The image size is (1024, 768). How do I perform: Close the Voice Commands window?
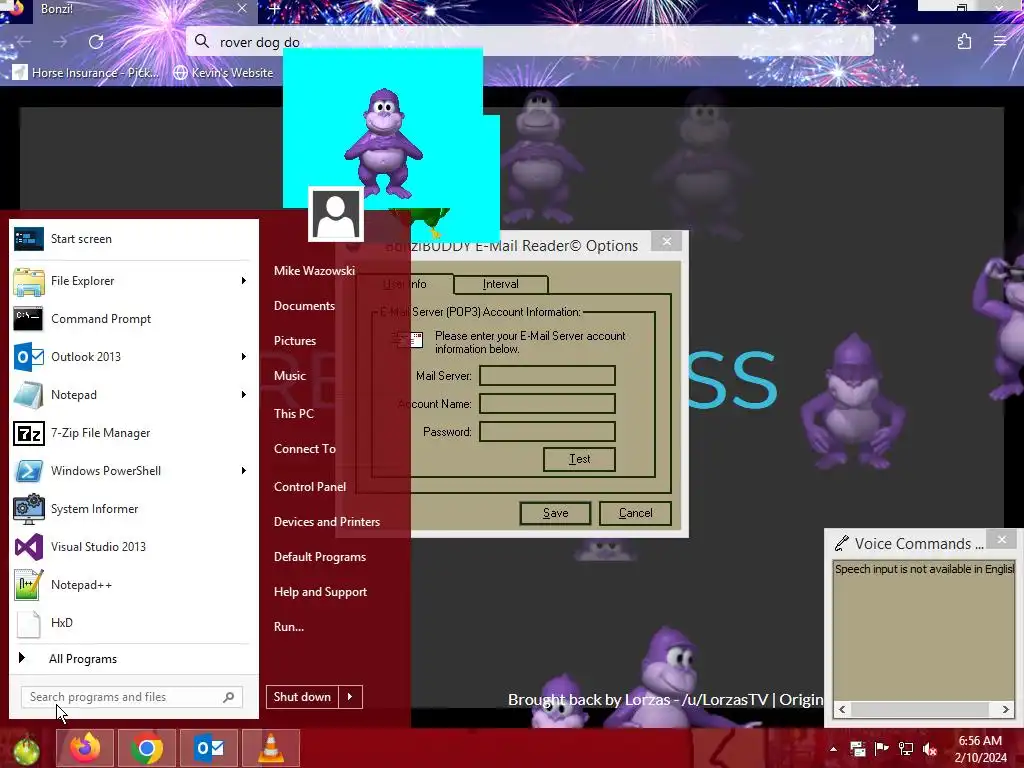click(1002, 540)
